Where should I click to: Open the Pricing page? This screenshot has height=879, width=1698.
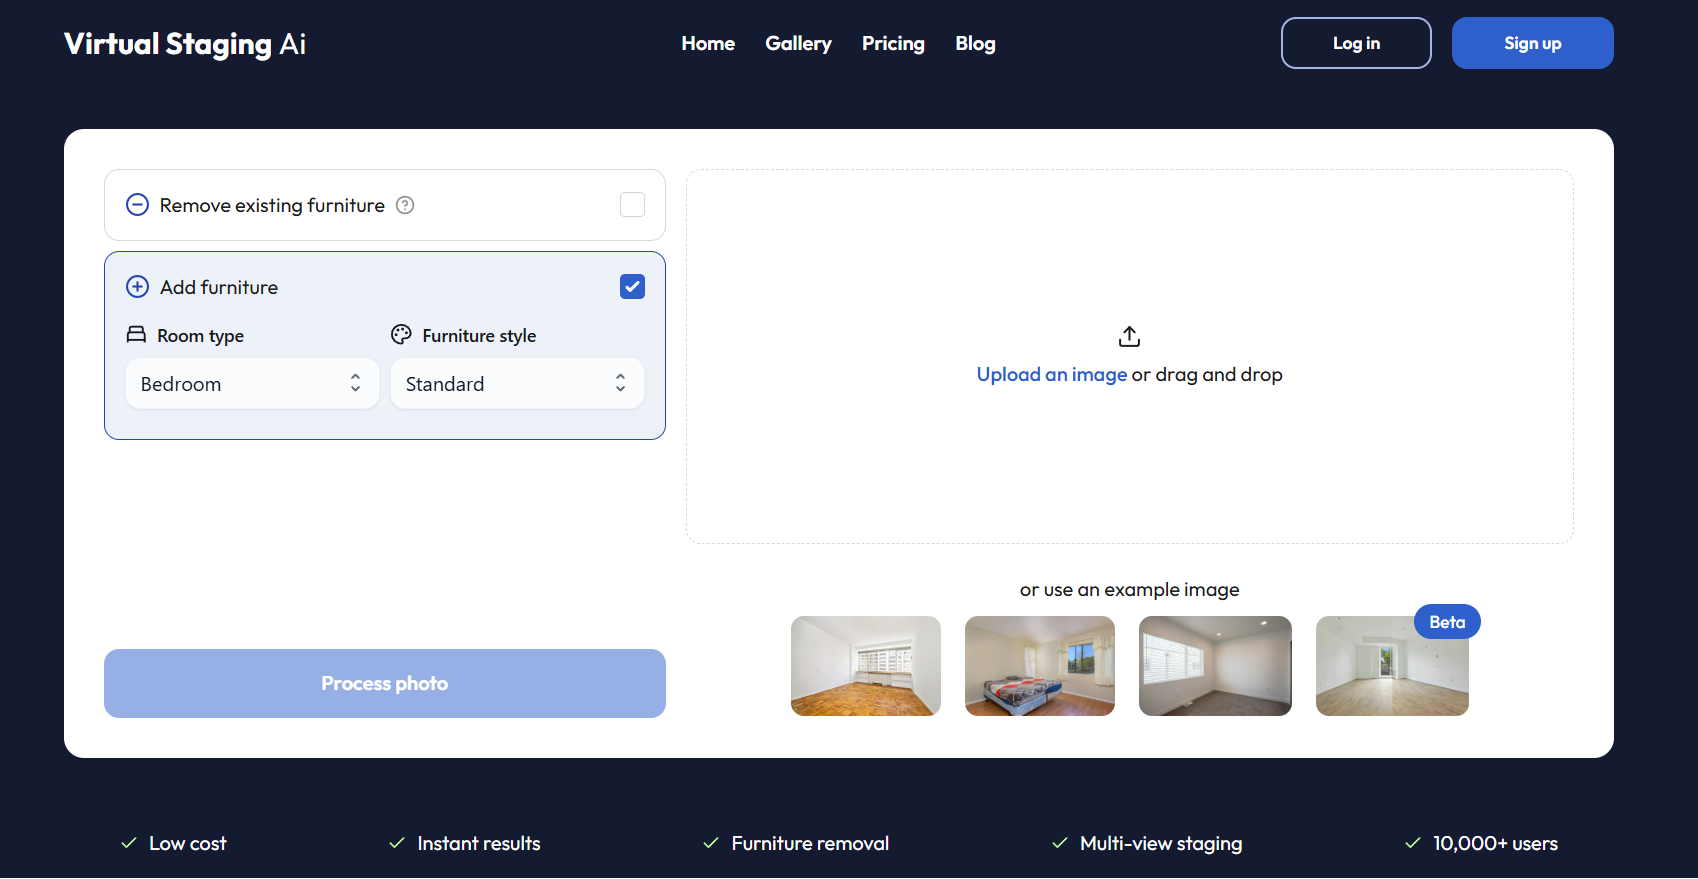coord(893,43)
